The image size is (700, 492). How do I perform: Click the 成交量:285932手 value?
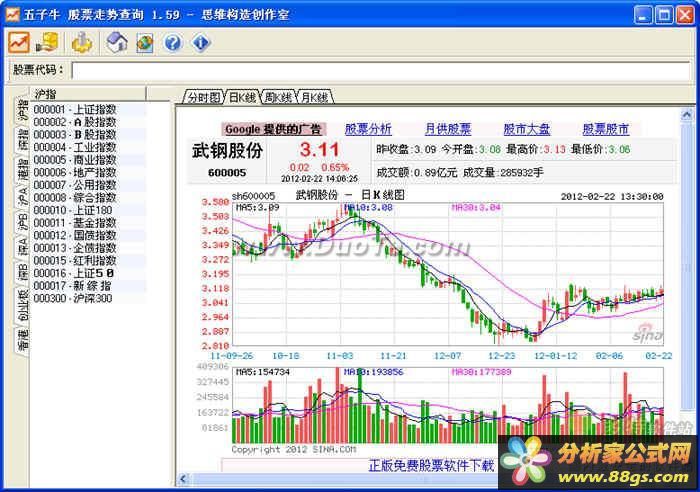pyautogui.click(x=503, y=172)
